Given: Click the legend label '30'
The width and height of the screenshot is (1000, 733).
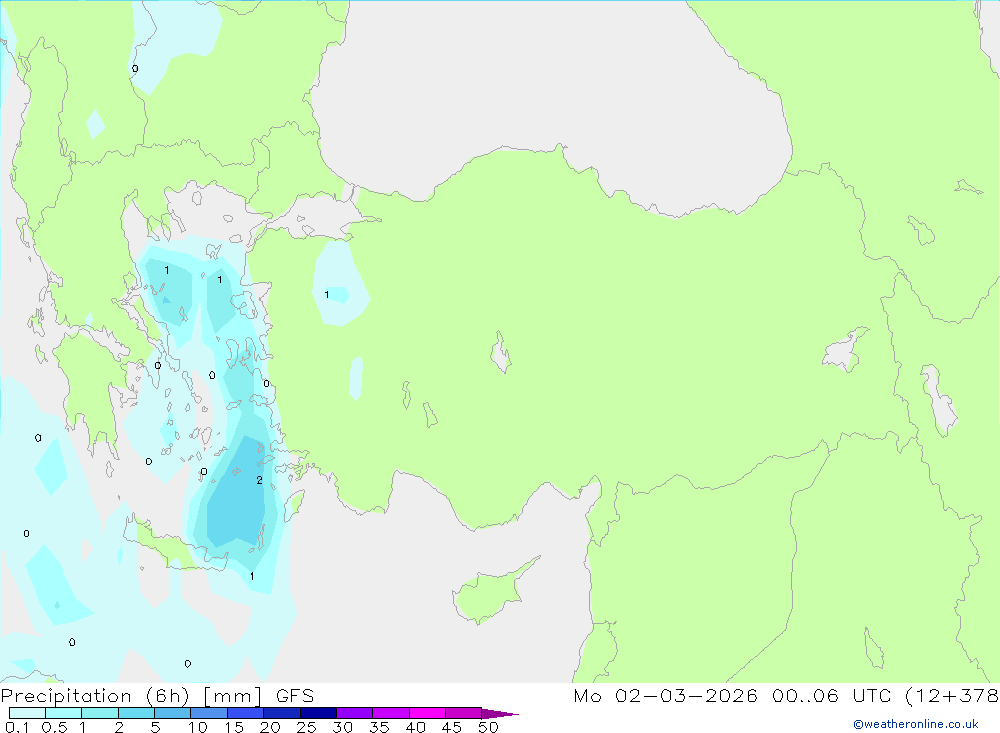Looking at the screenshot, I should click(343, 727).
